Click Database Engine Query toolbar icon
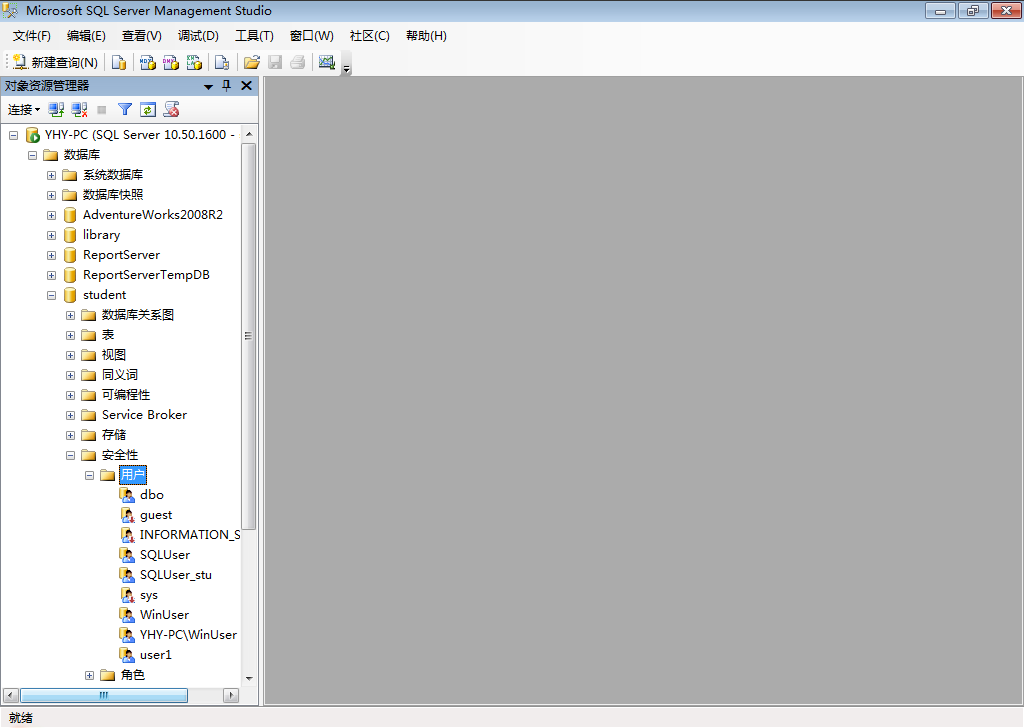This screenshot has height=728, width=1024. click(119, 63)
